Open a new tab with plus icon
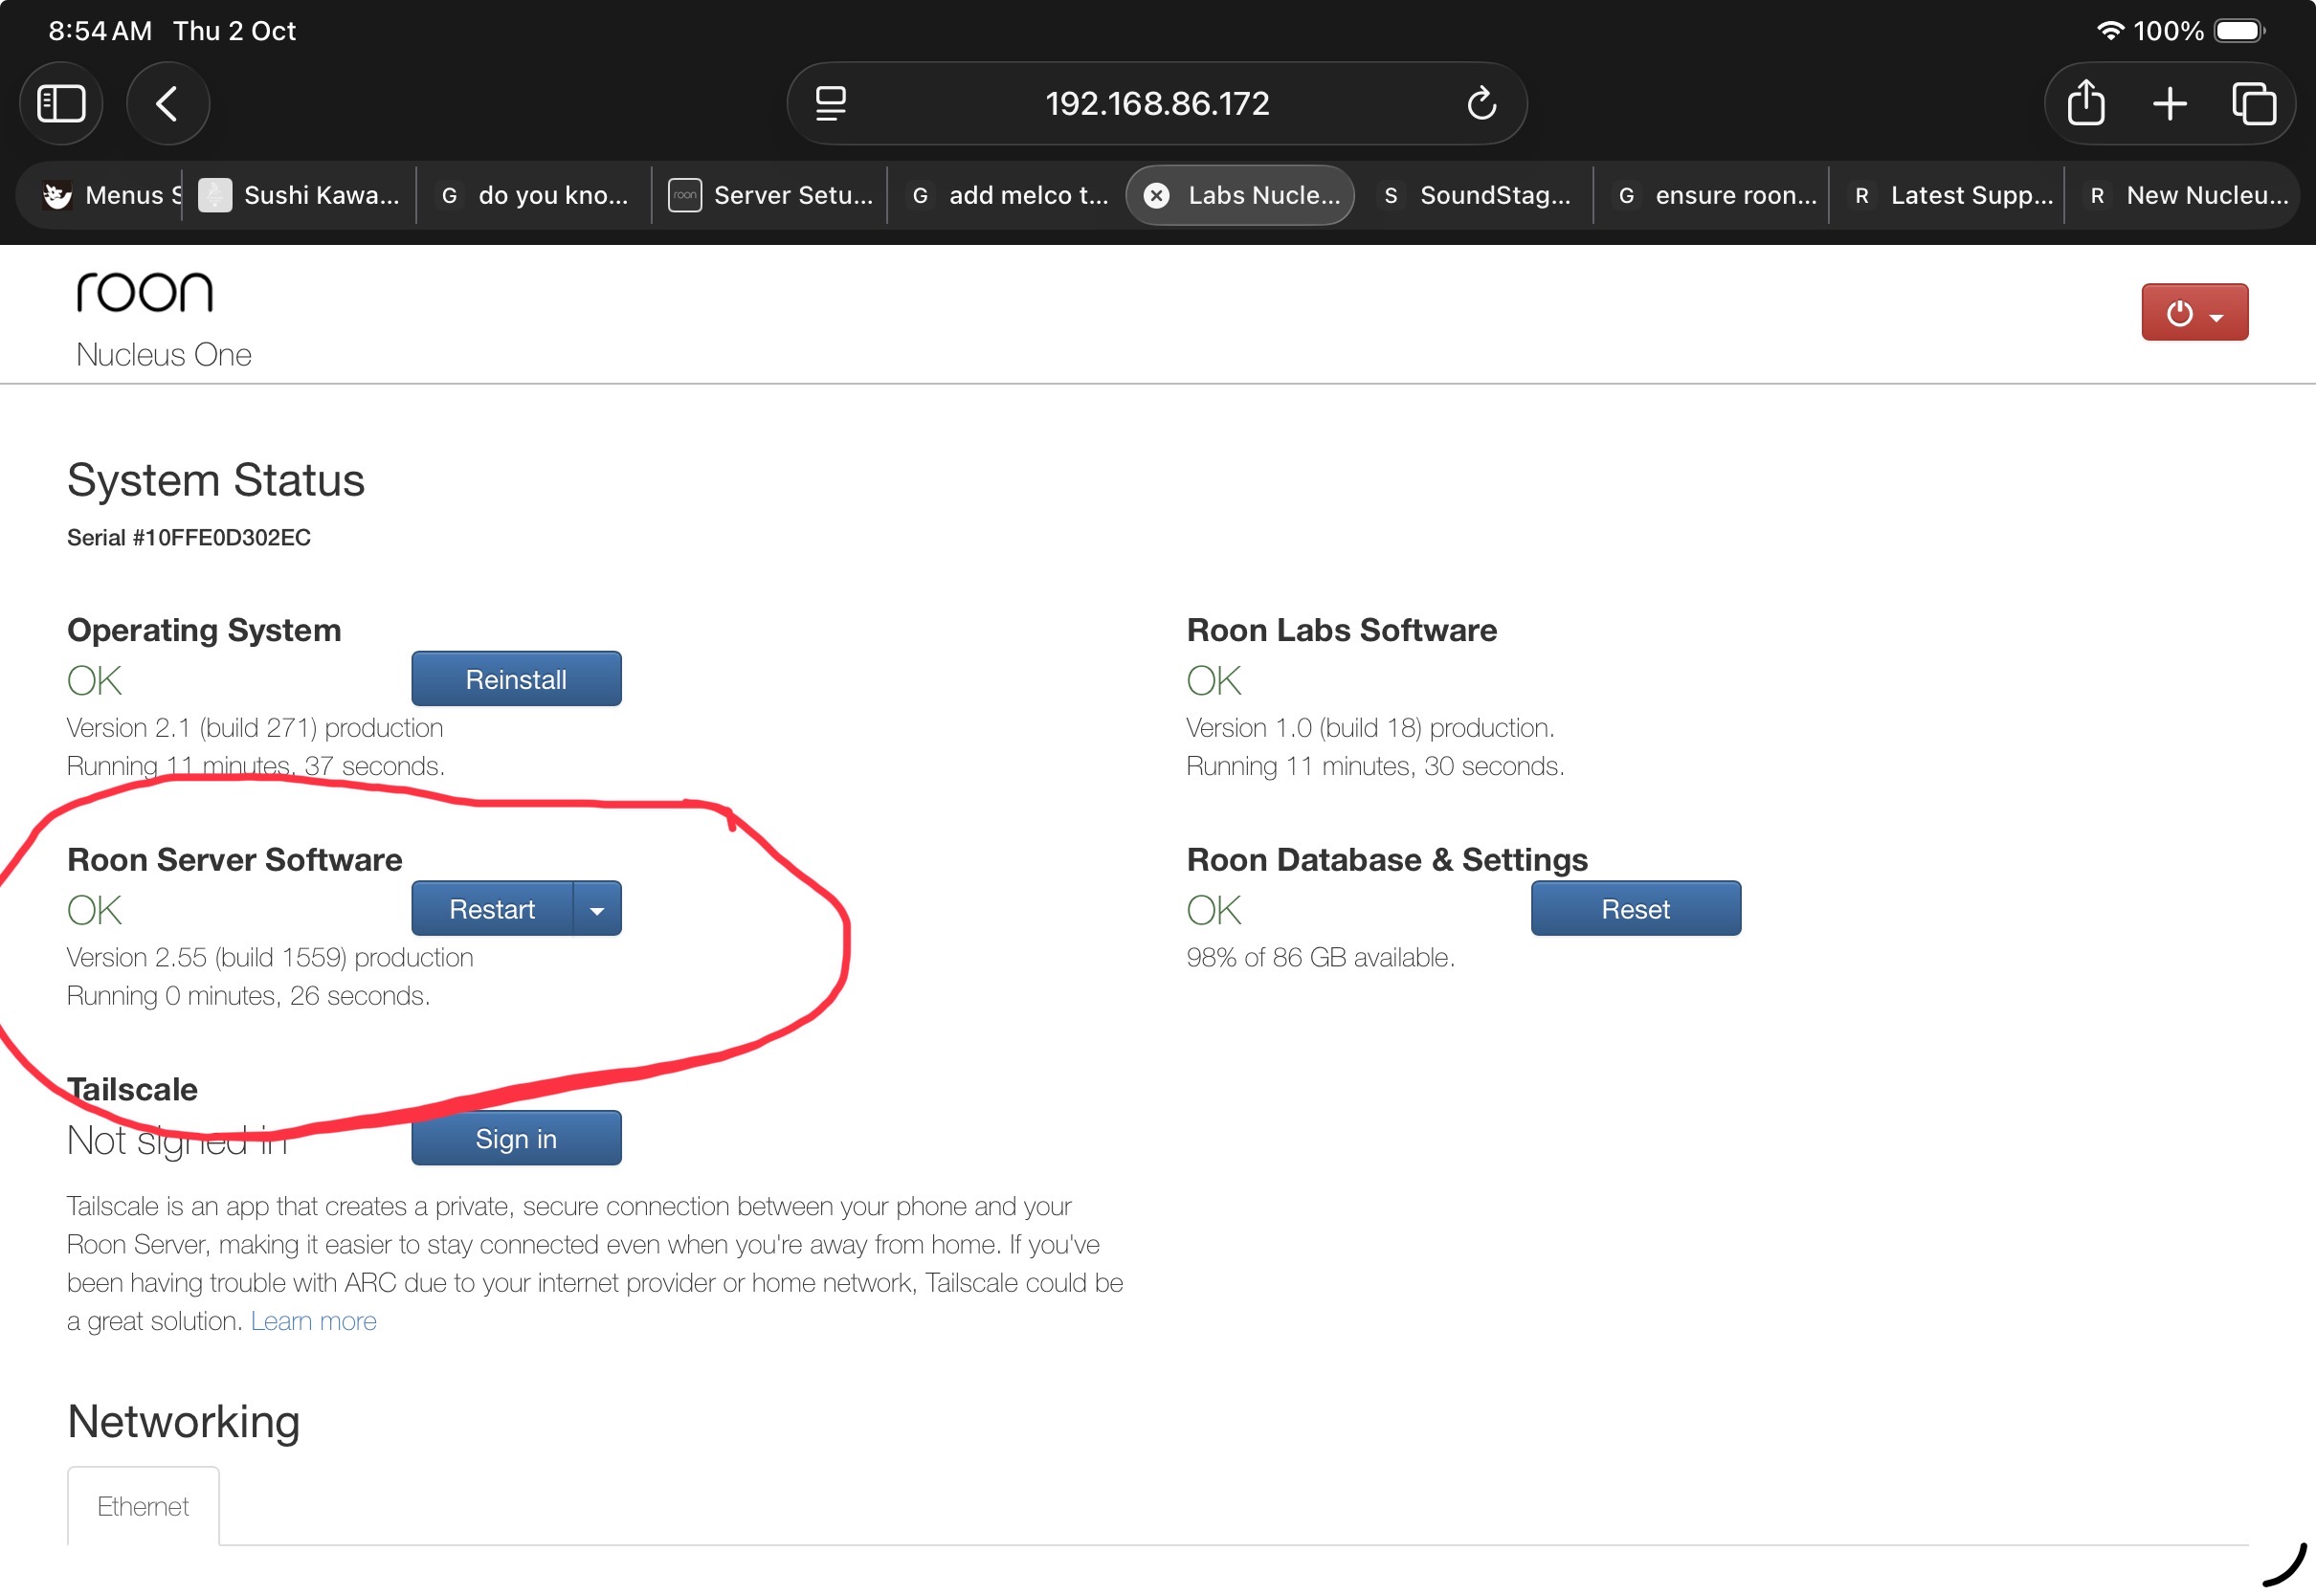The width and height of the screenshot is (2316, 1596). 2169,103
